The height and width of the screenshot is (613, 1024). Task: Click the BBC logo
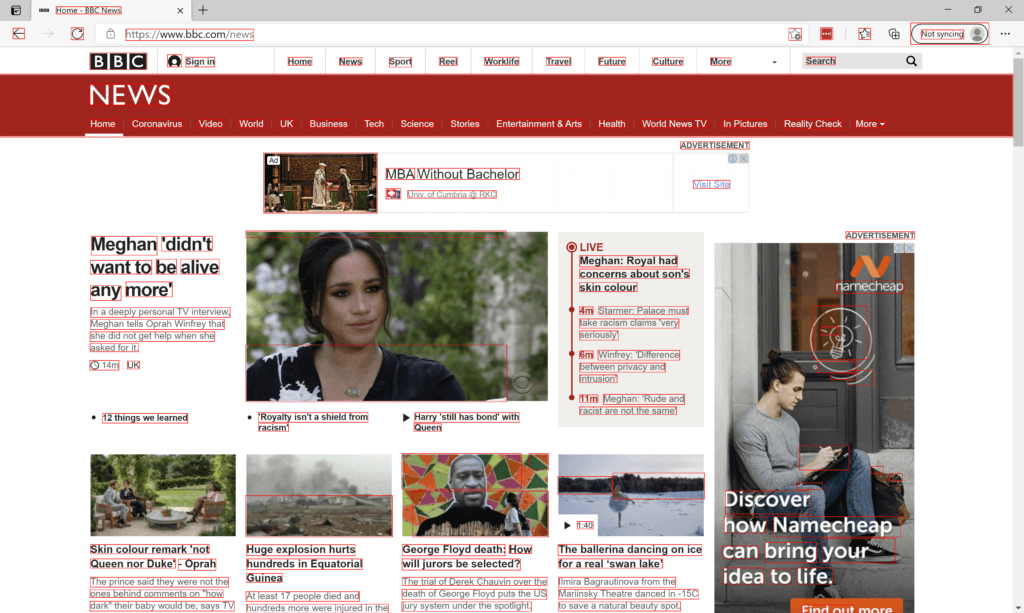tap(118, 61)
